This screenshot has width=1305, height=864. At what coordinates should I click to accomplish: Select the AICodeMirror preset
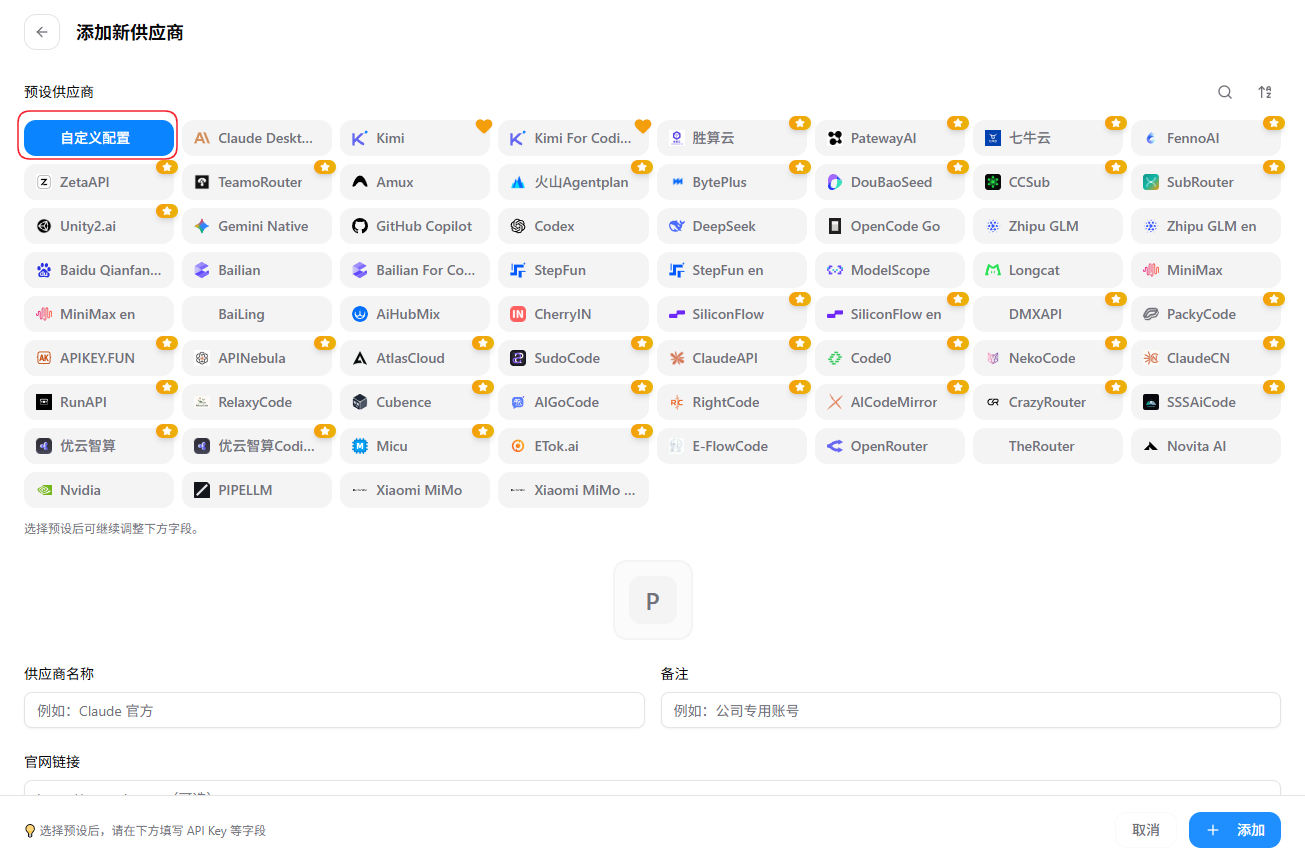[890, 402]
